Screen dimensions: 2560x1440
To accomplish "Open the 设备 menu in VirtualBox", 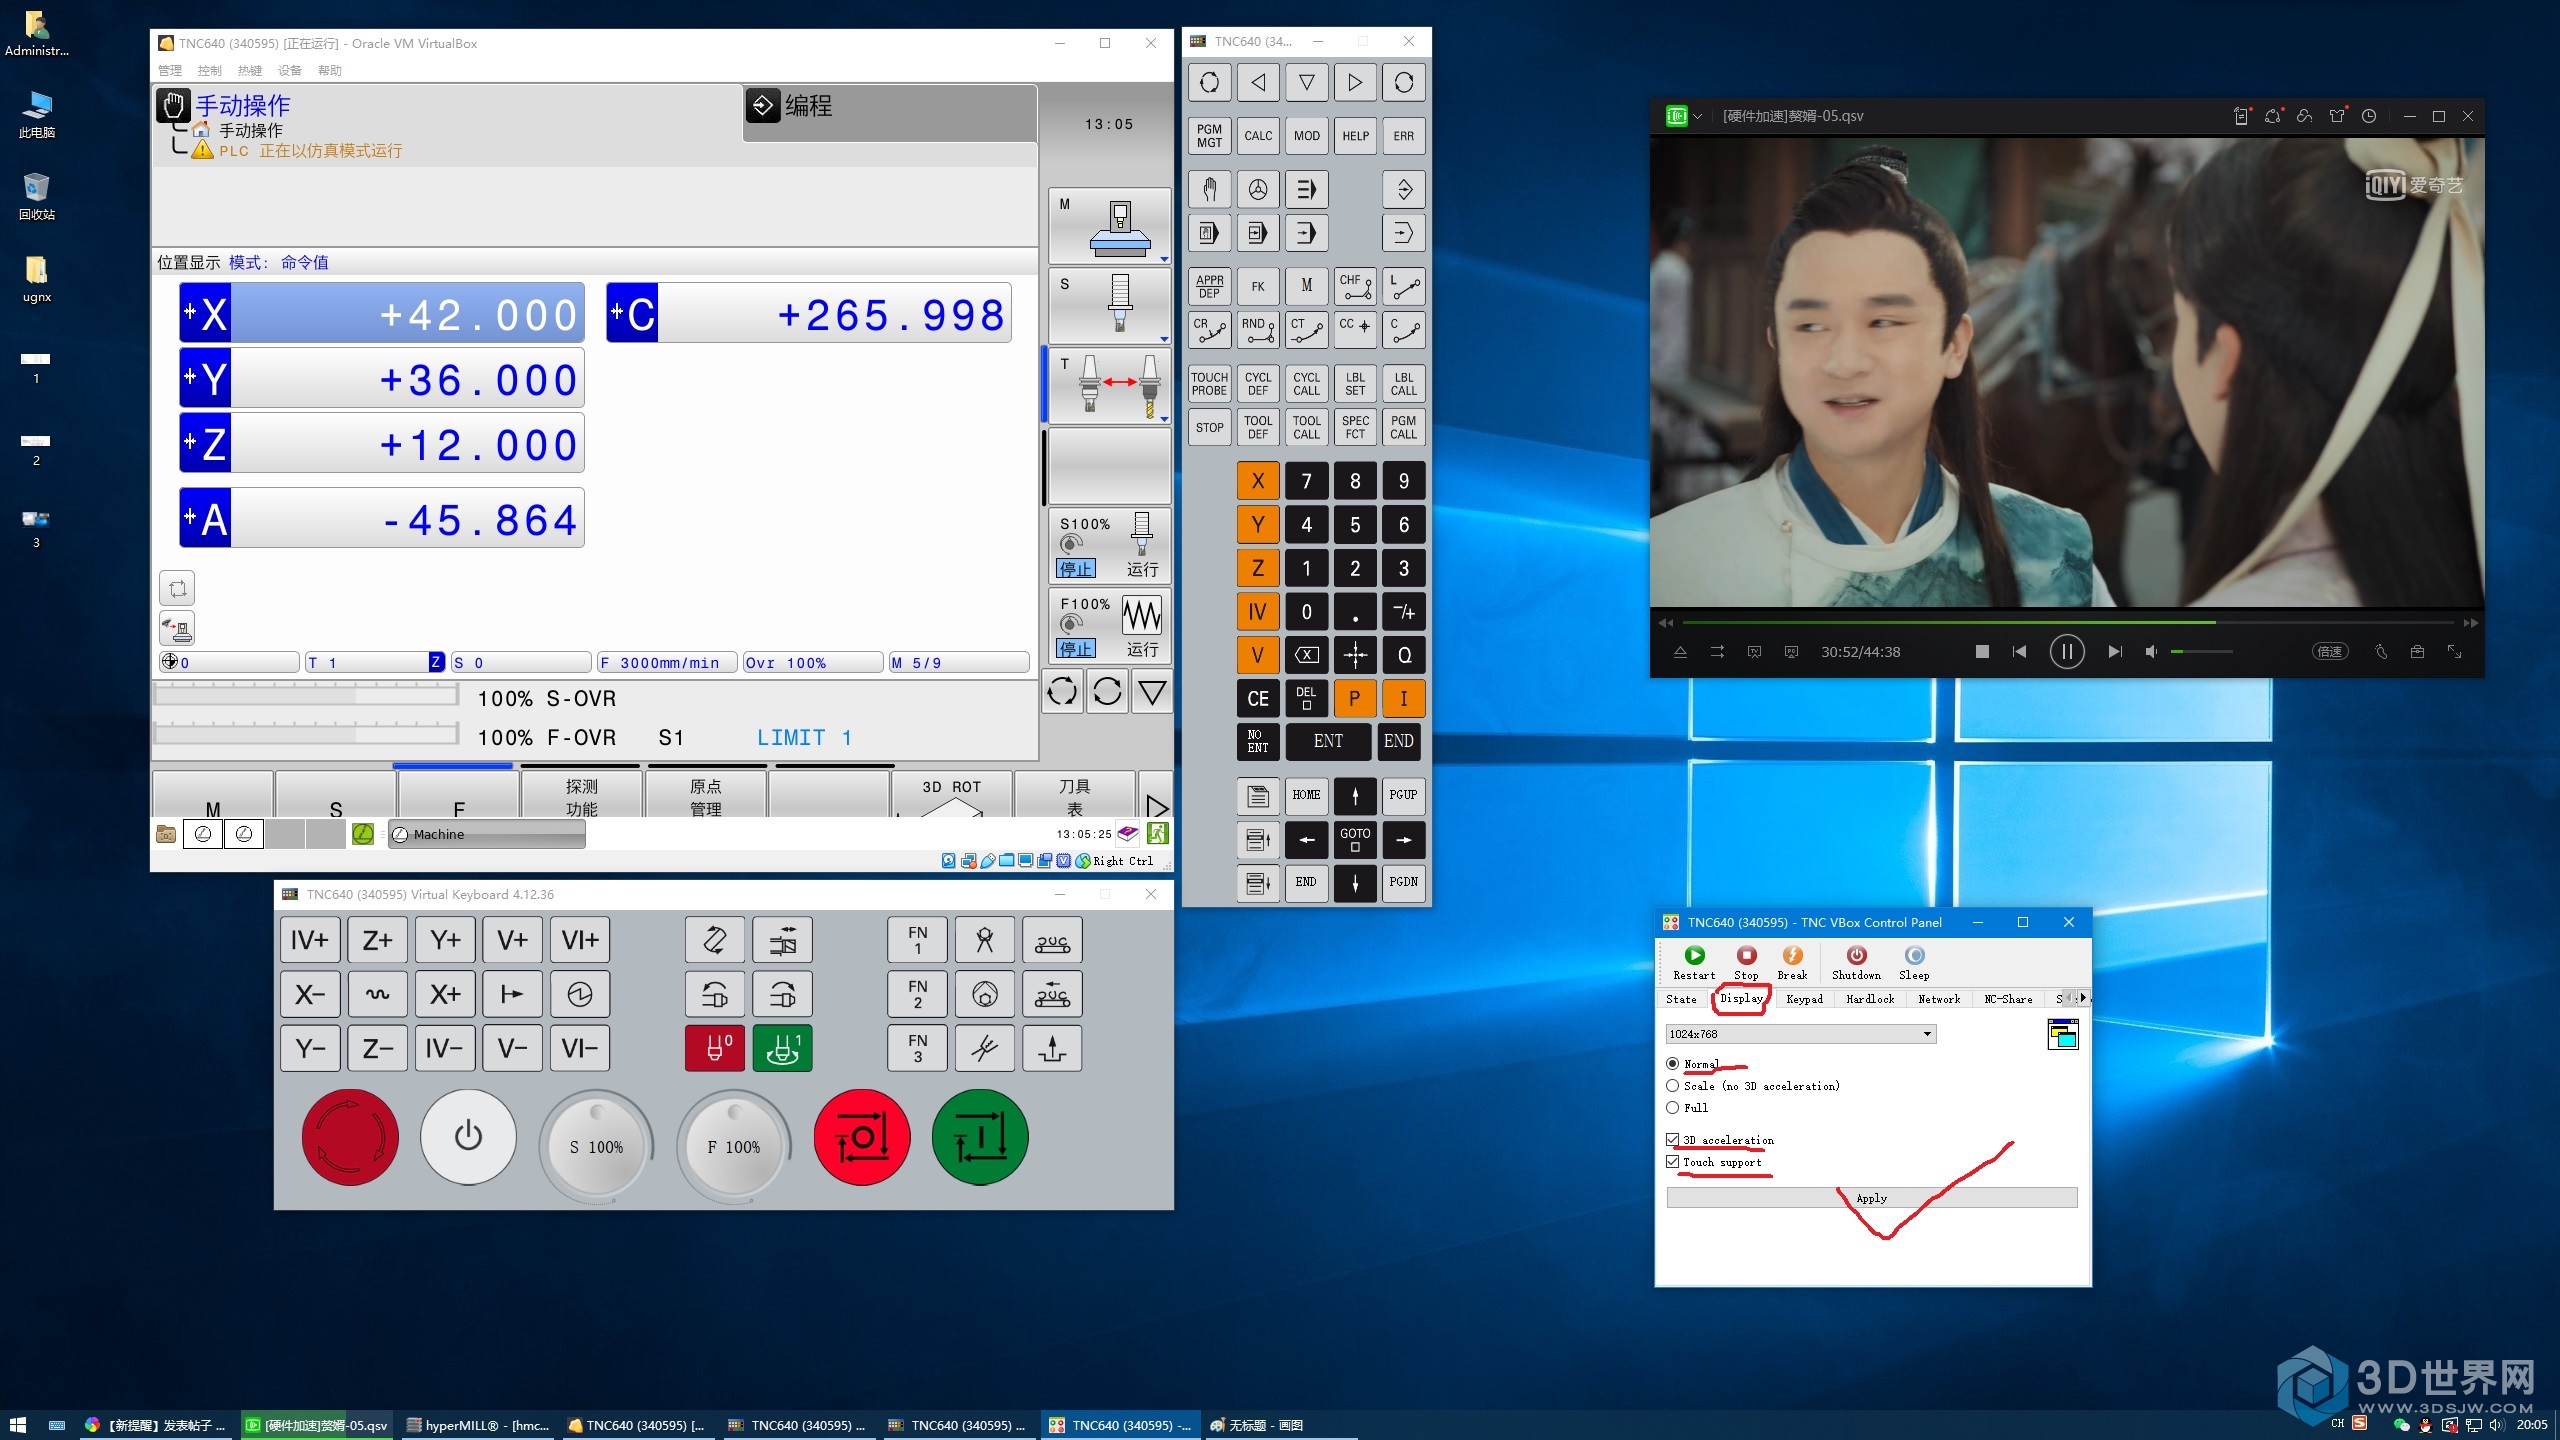I will coord(289,71).
